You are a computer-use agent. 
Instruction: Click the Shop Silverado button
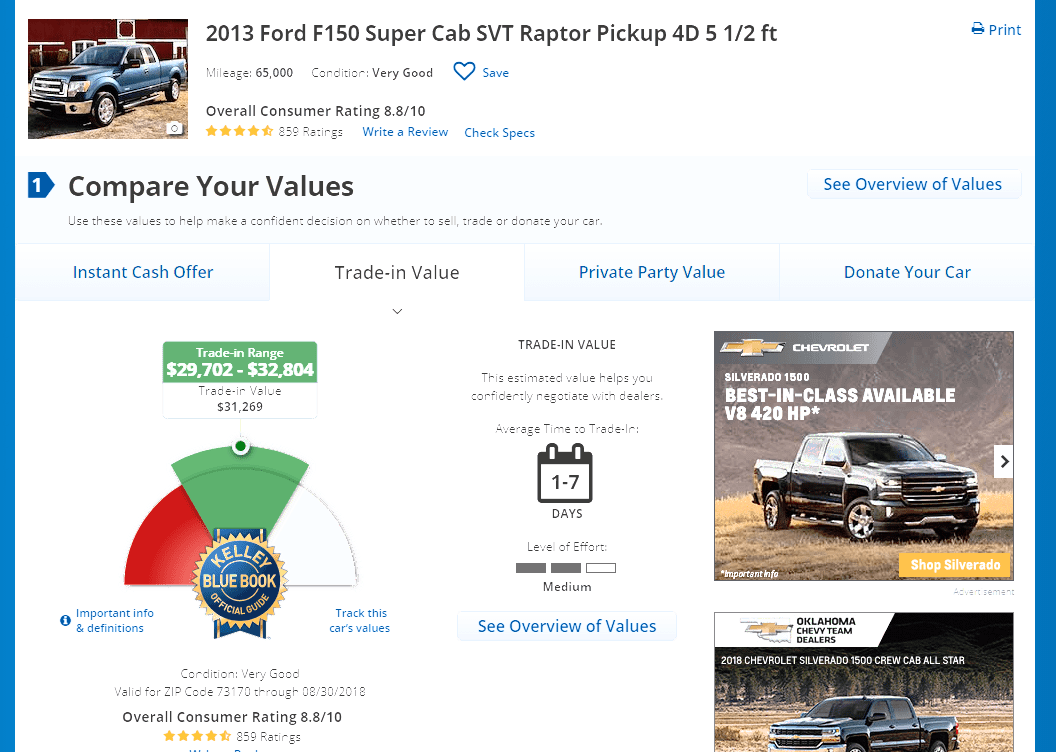955,565
